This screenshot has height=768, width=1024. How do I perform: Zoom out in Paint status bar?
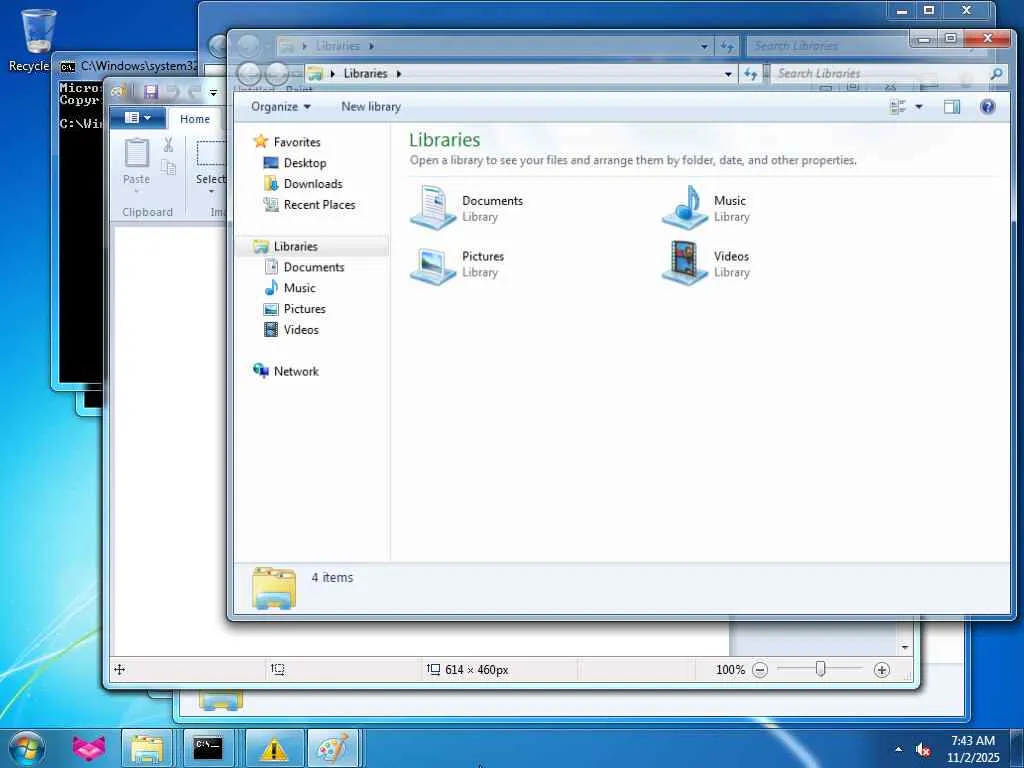click(760, 669)
